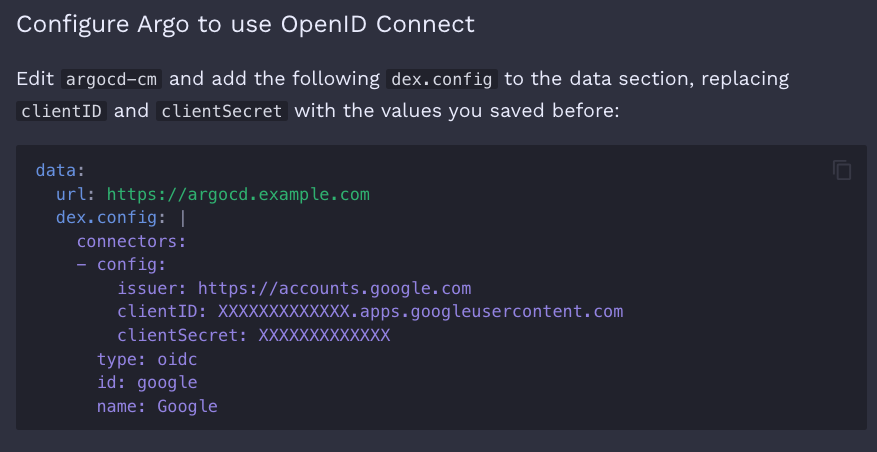877x452 pixels.
Task: Click the id: google line
Action: pos(147,383)
